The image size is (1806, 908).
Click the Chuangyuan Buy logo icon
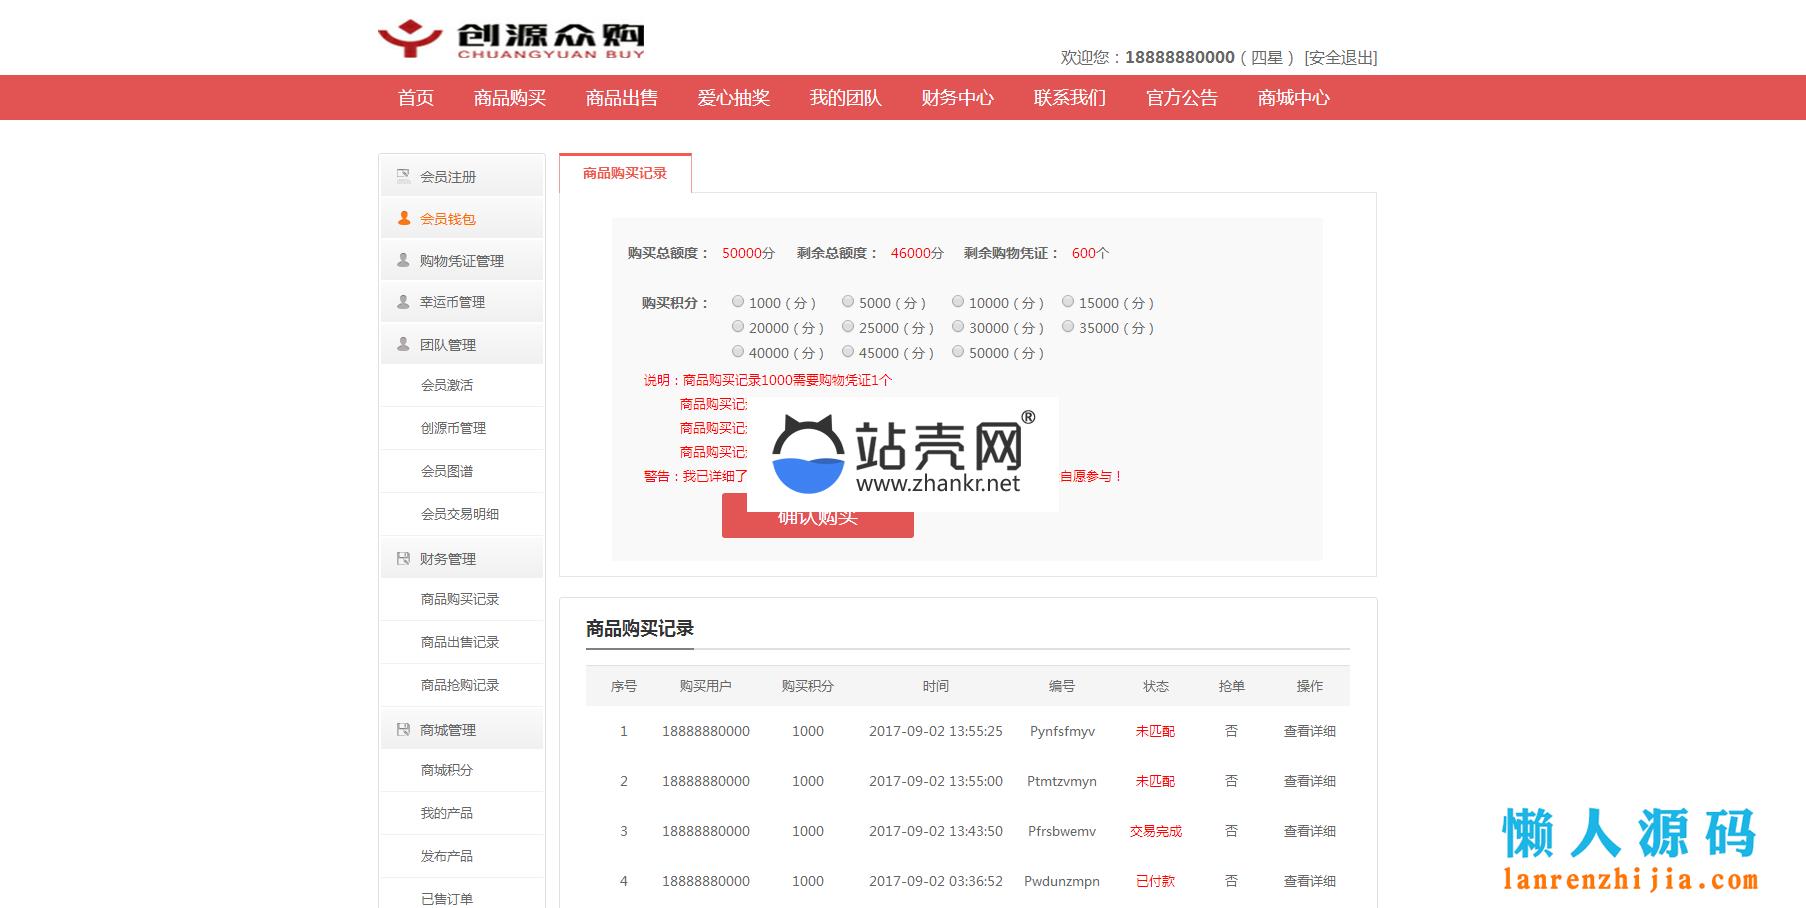point(410,39)
